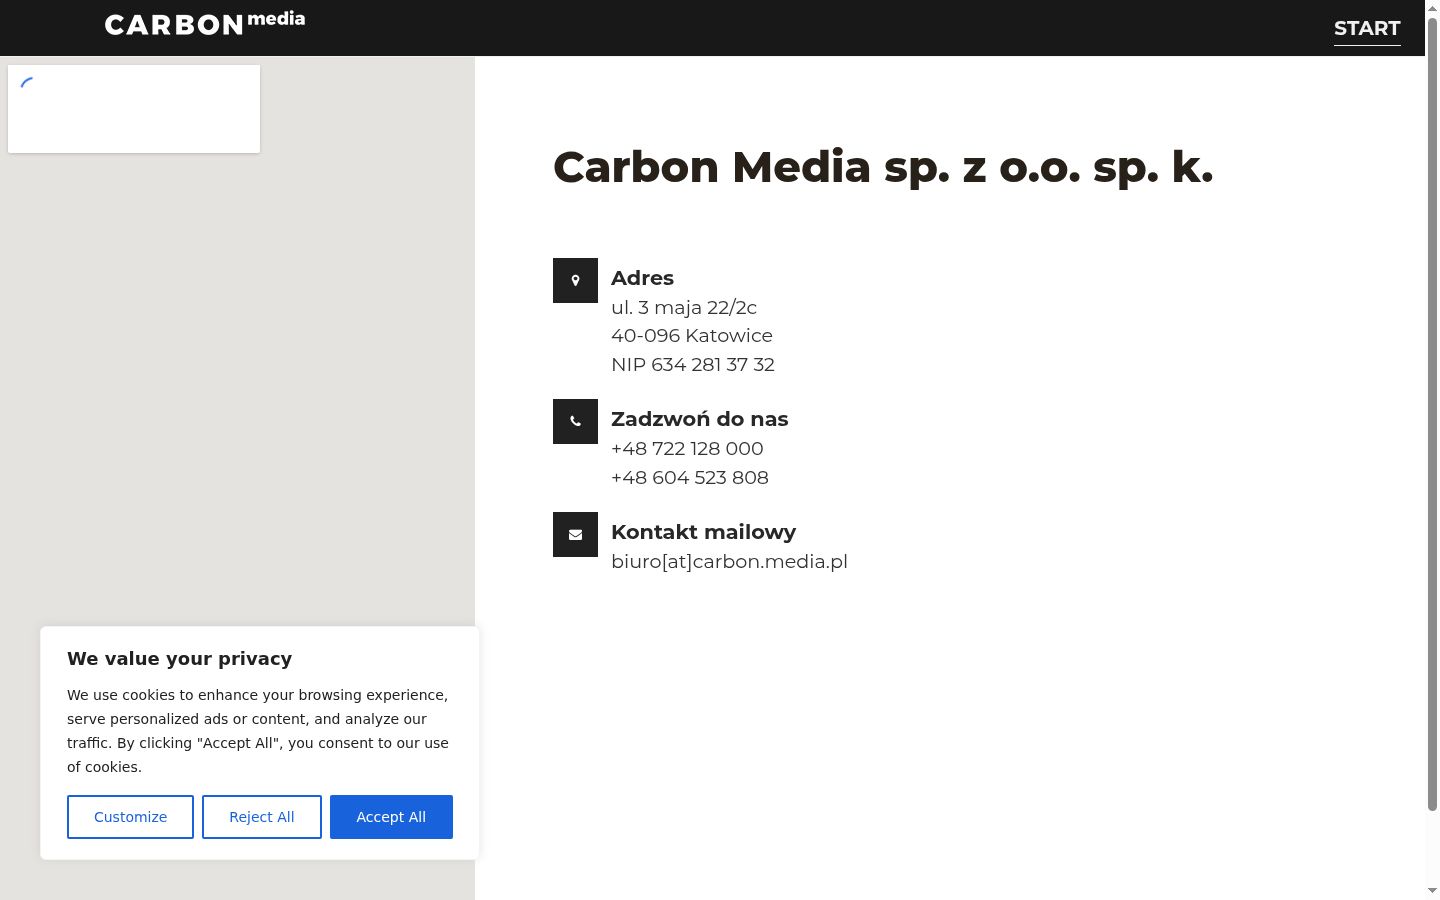
Task: Reject all cookies
Action: tap(262, 817)
